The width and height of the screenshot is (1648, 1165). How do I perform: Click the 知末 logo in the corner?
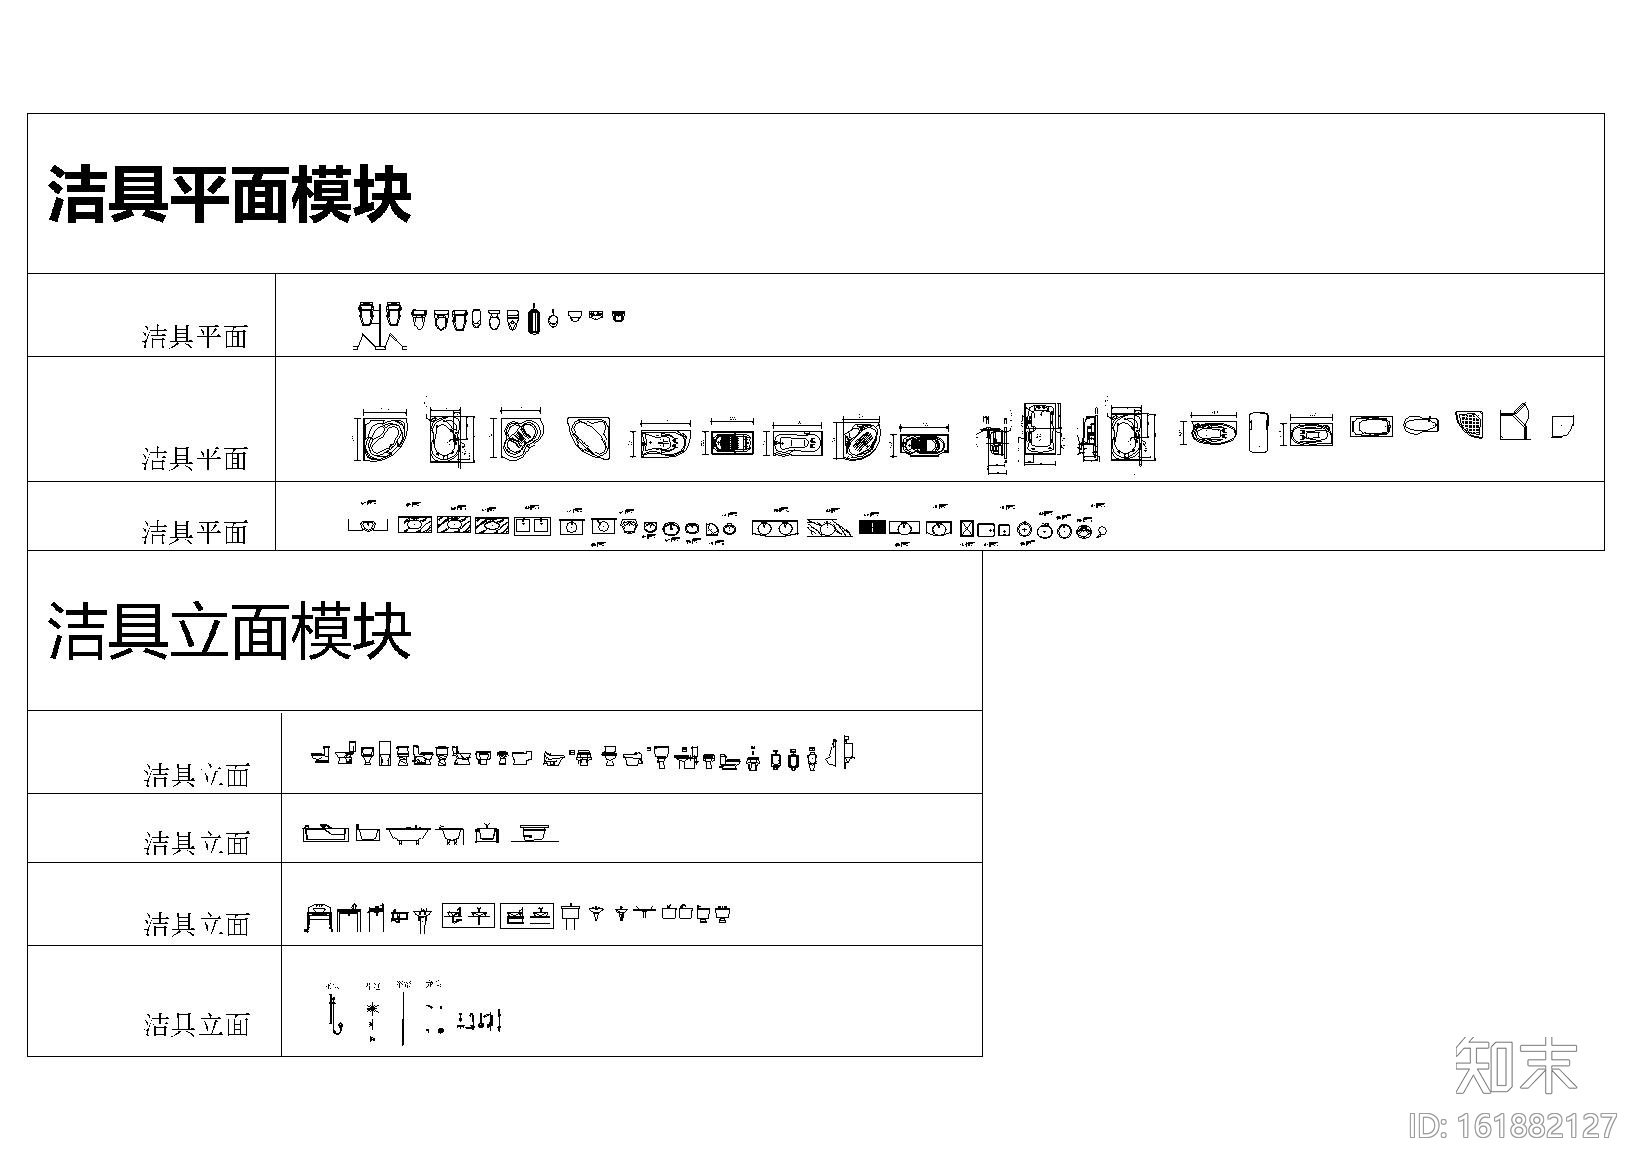pos(1517,1067)
